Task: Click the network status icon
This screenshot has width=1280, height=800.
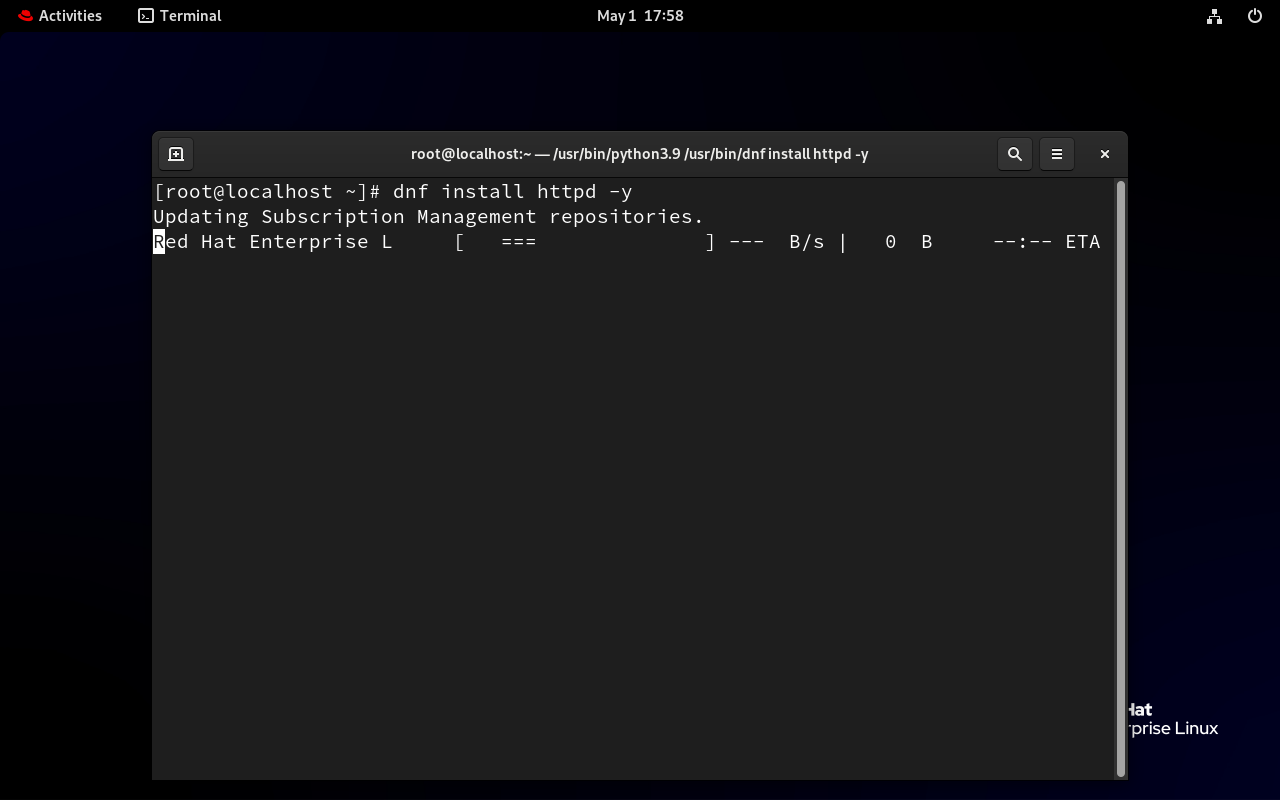Action: [1214, 16]
